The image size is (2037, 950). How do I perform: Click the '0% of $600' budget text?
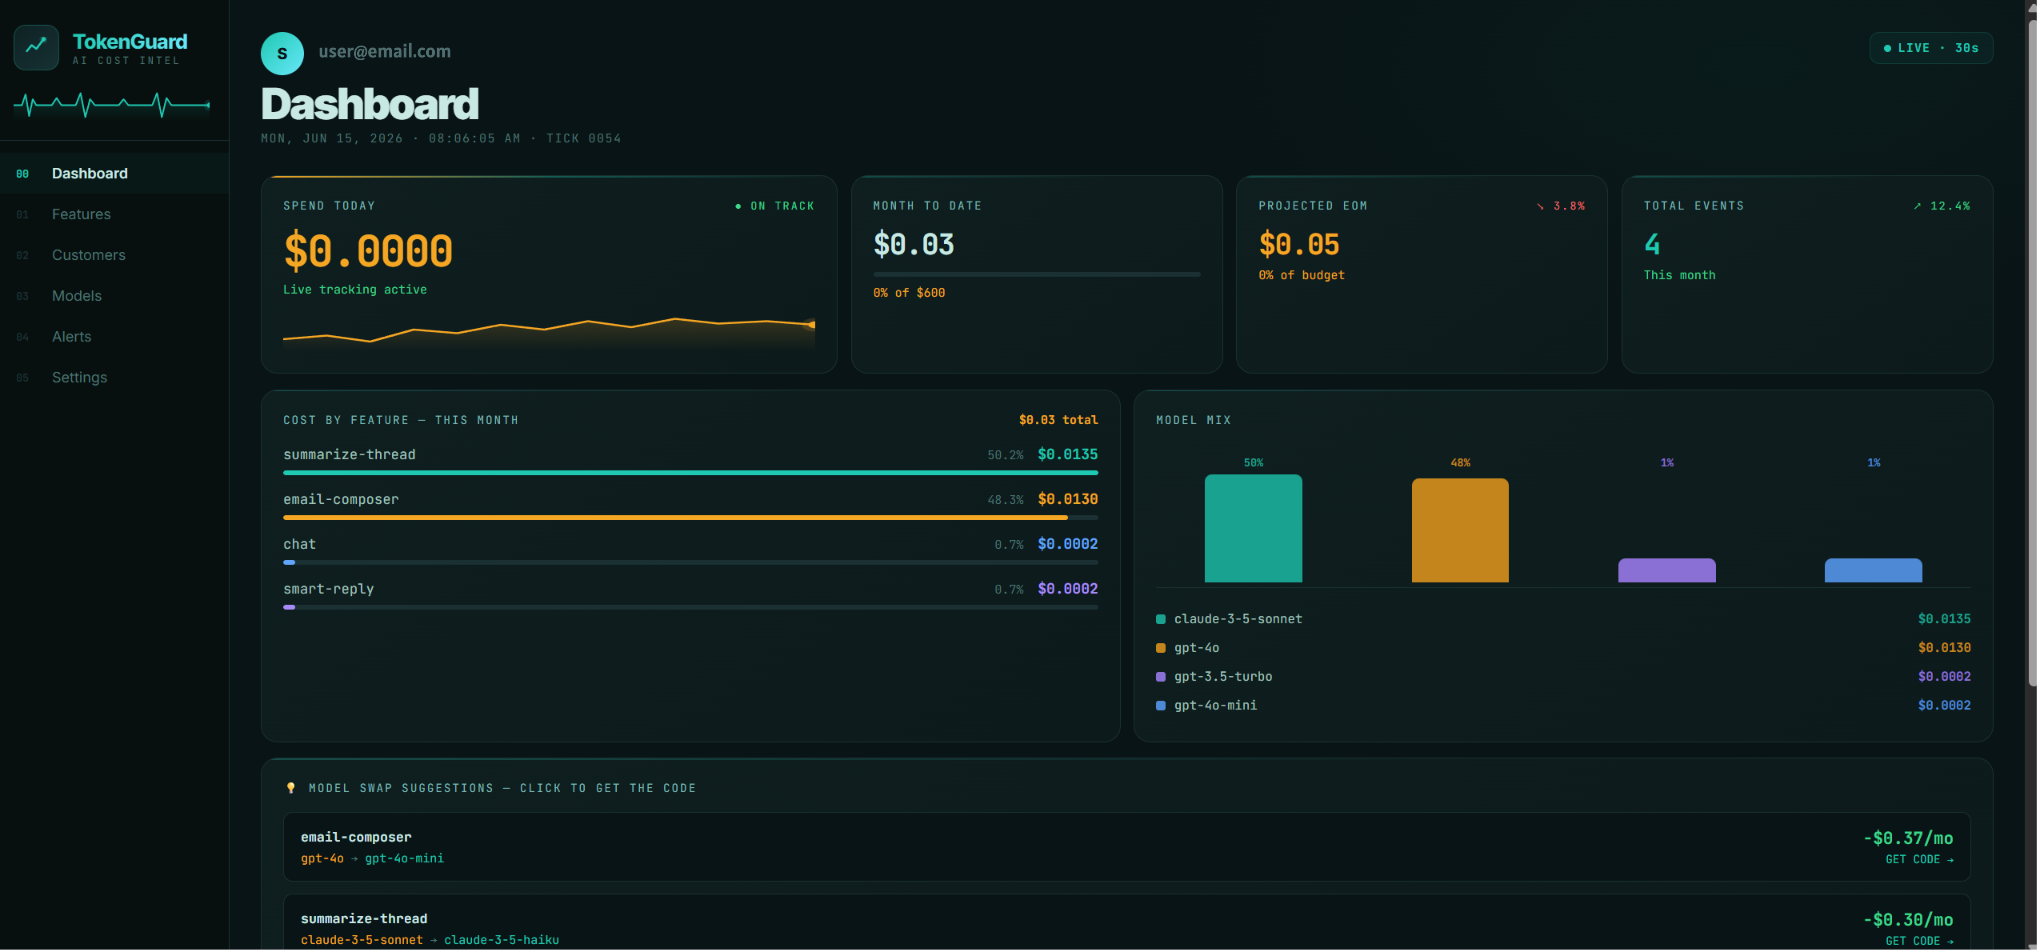point(909,293)
